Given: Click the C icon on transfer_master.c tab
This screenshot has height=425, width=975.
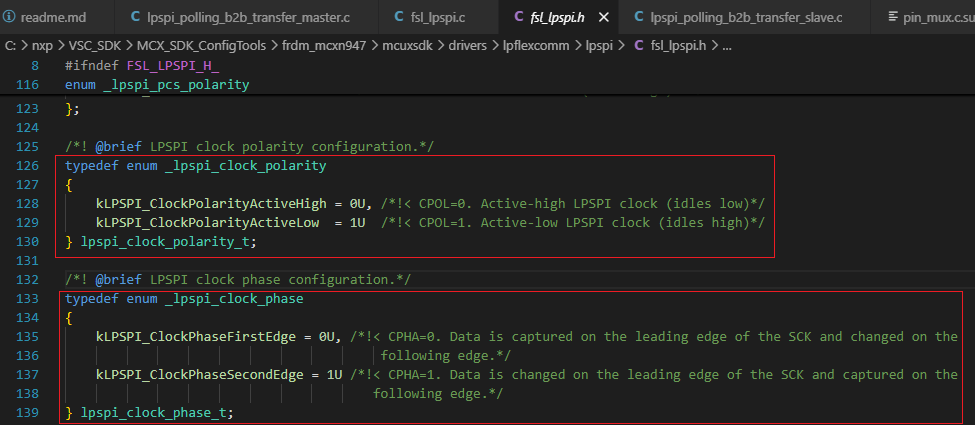Looking at the screenshot, I should click(136, 17).
